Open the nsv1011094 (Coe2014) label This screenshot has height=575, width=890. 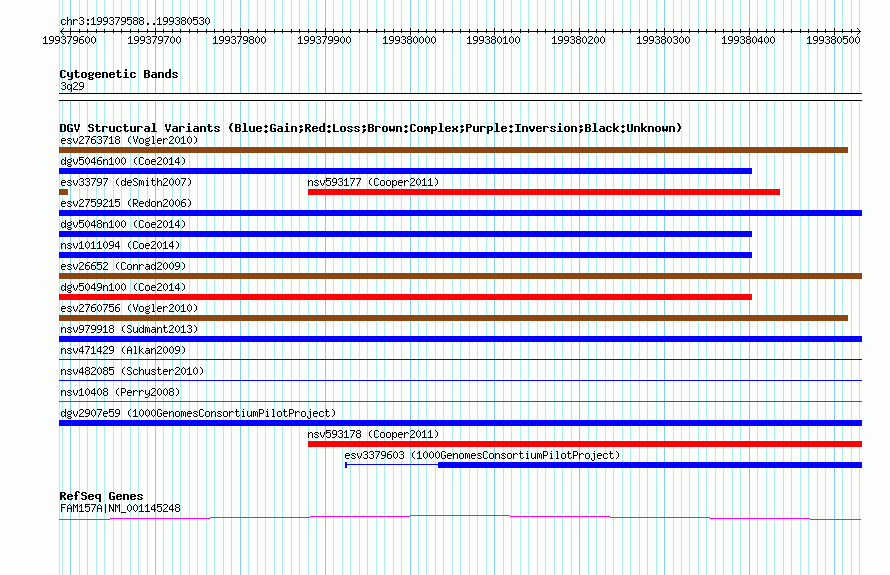pos(120,245)
